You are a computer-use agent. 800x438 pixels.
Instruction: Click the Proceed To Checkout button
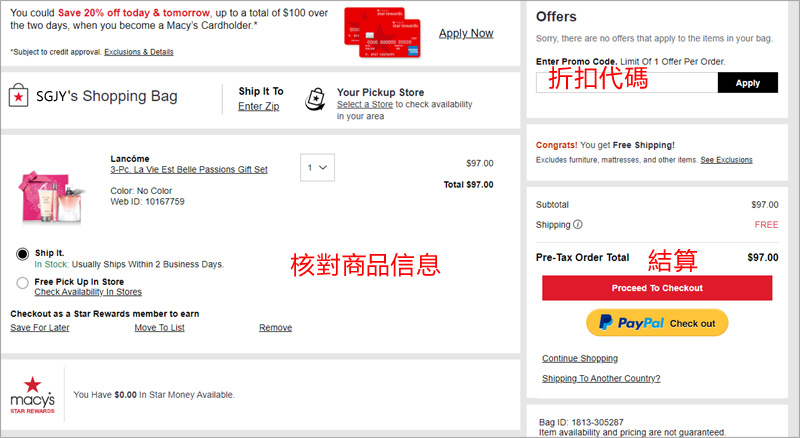[656, 288]
